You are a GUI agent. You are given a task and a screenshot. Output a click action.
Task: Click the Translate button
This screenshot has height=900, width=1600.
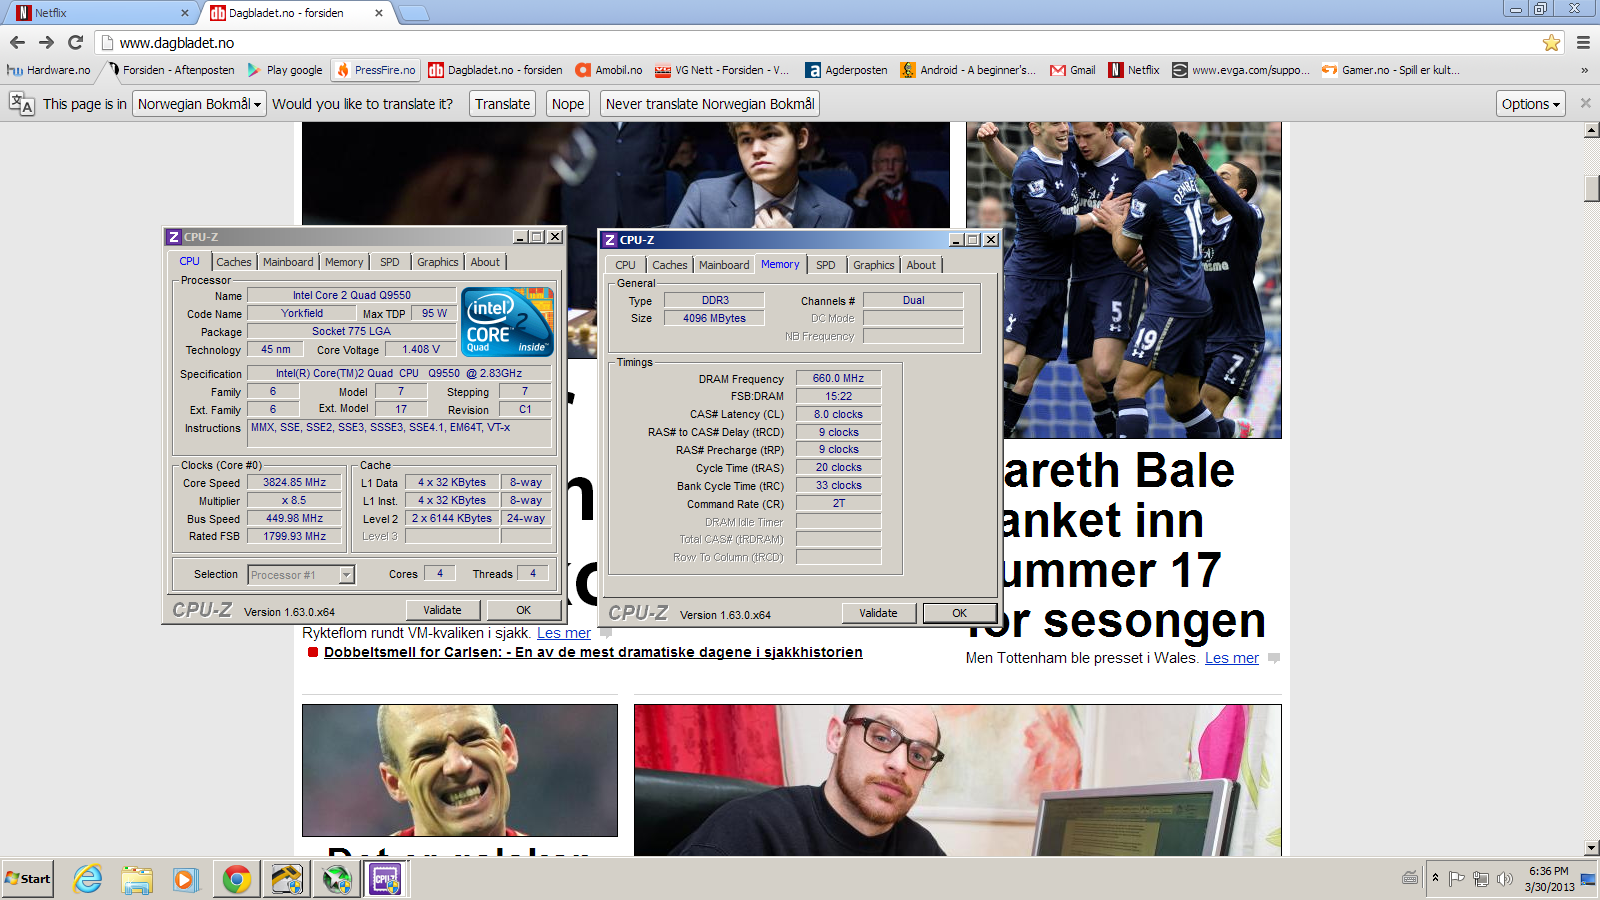503,104
